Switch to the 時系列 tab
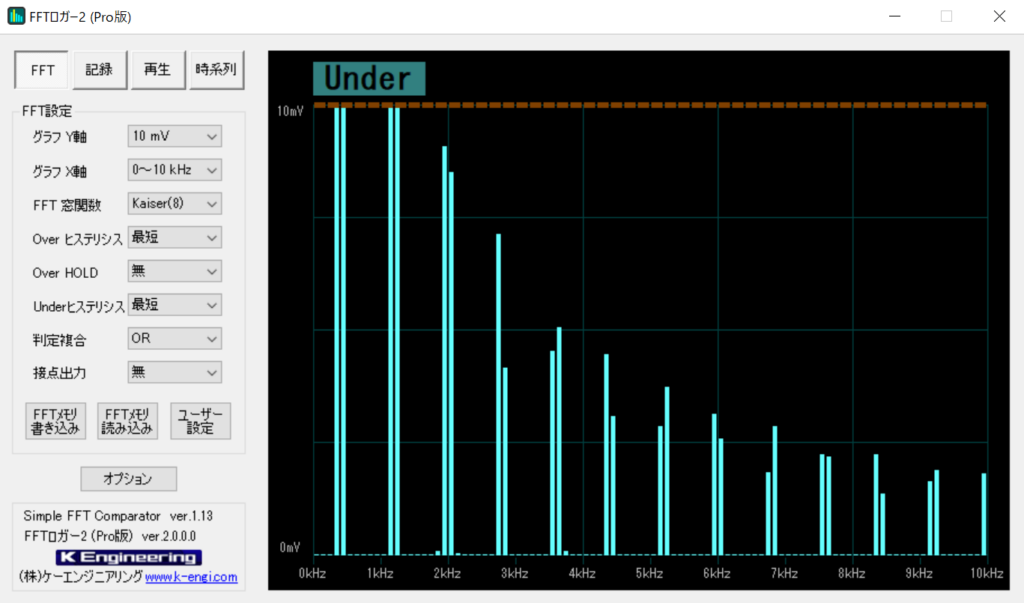This screenshot has height=603, width=1024. (x=216, y=70)
